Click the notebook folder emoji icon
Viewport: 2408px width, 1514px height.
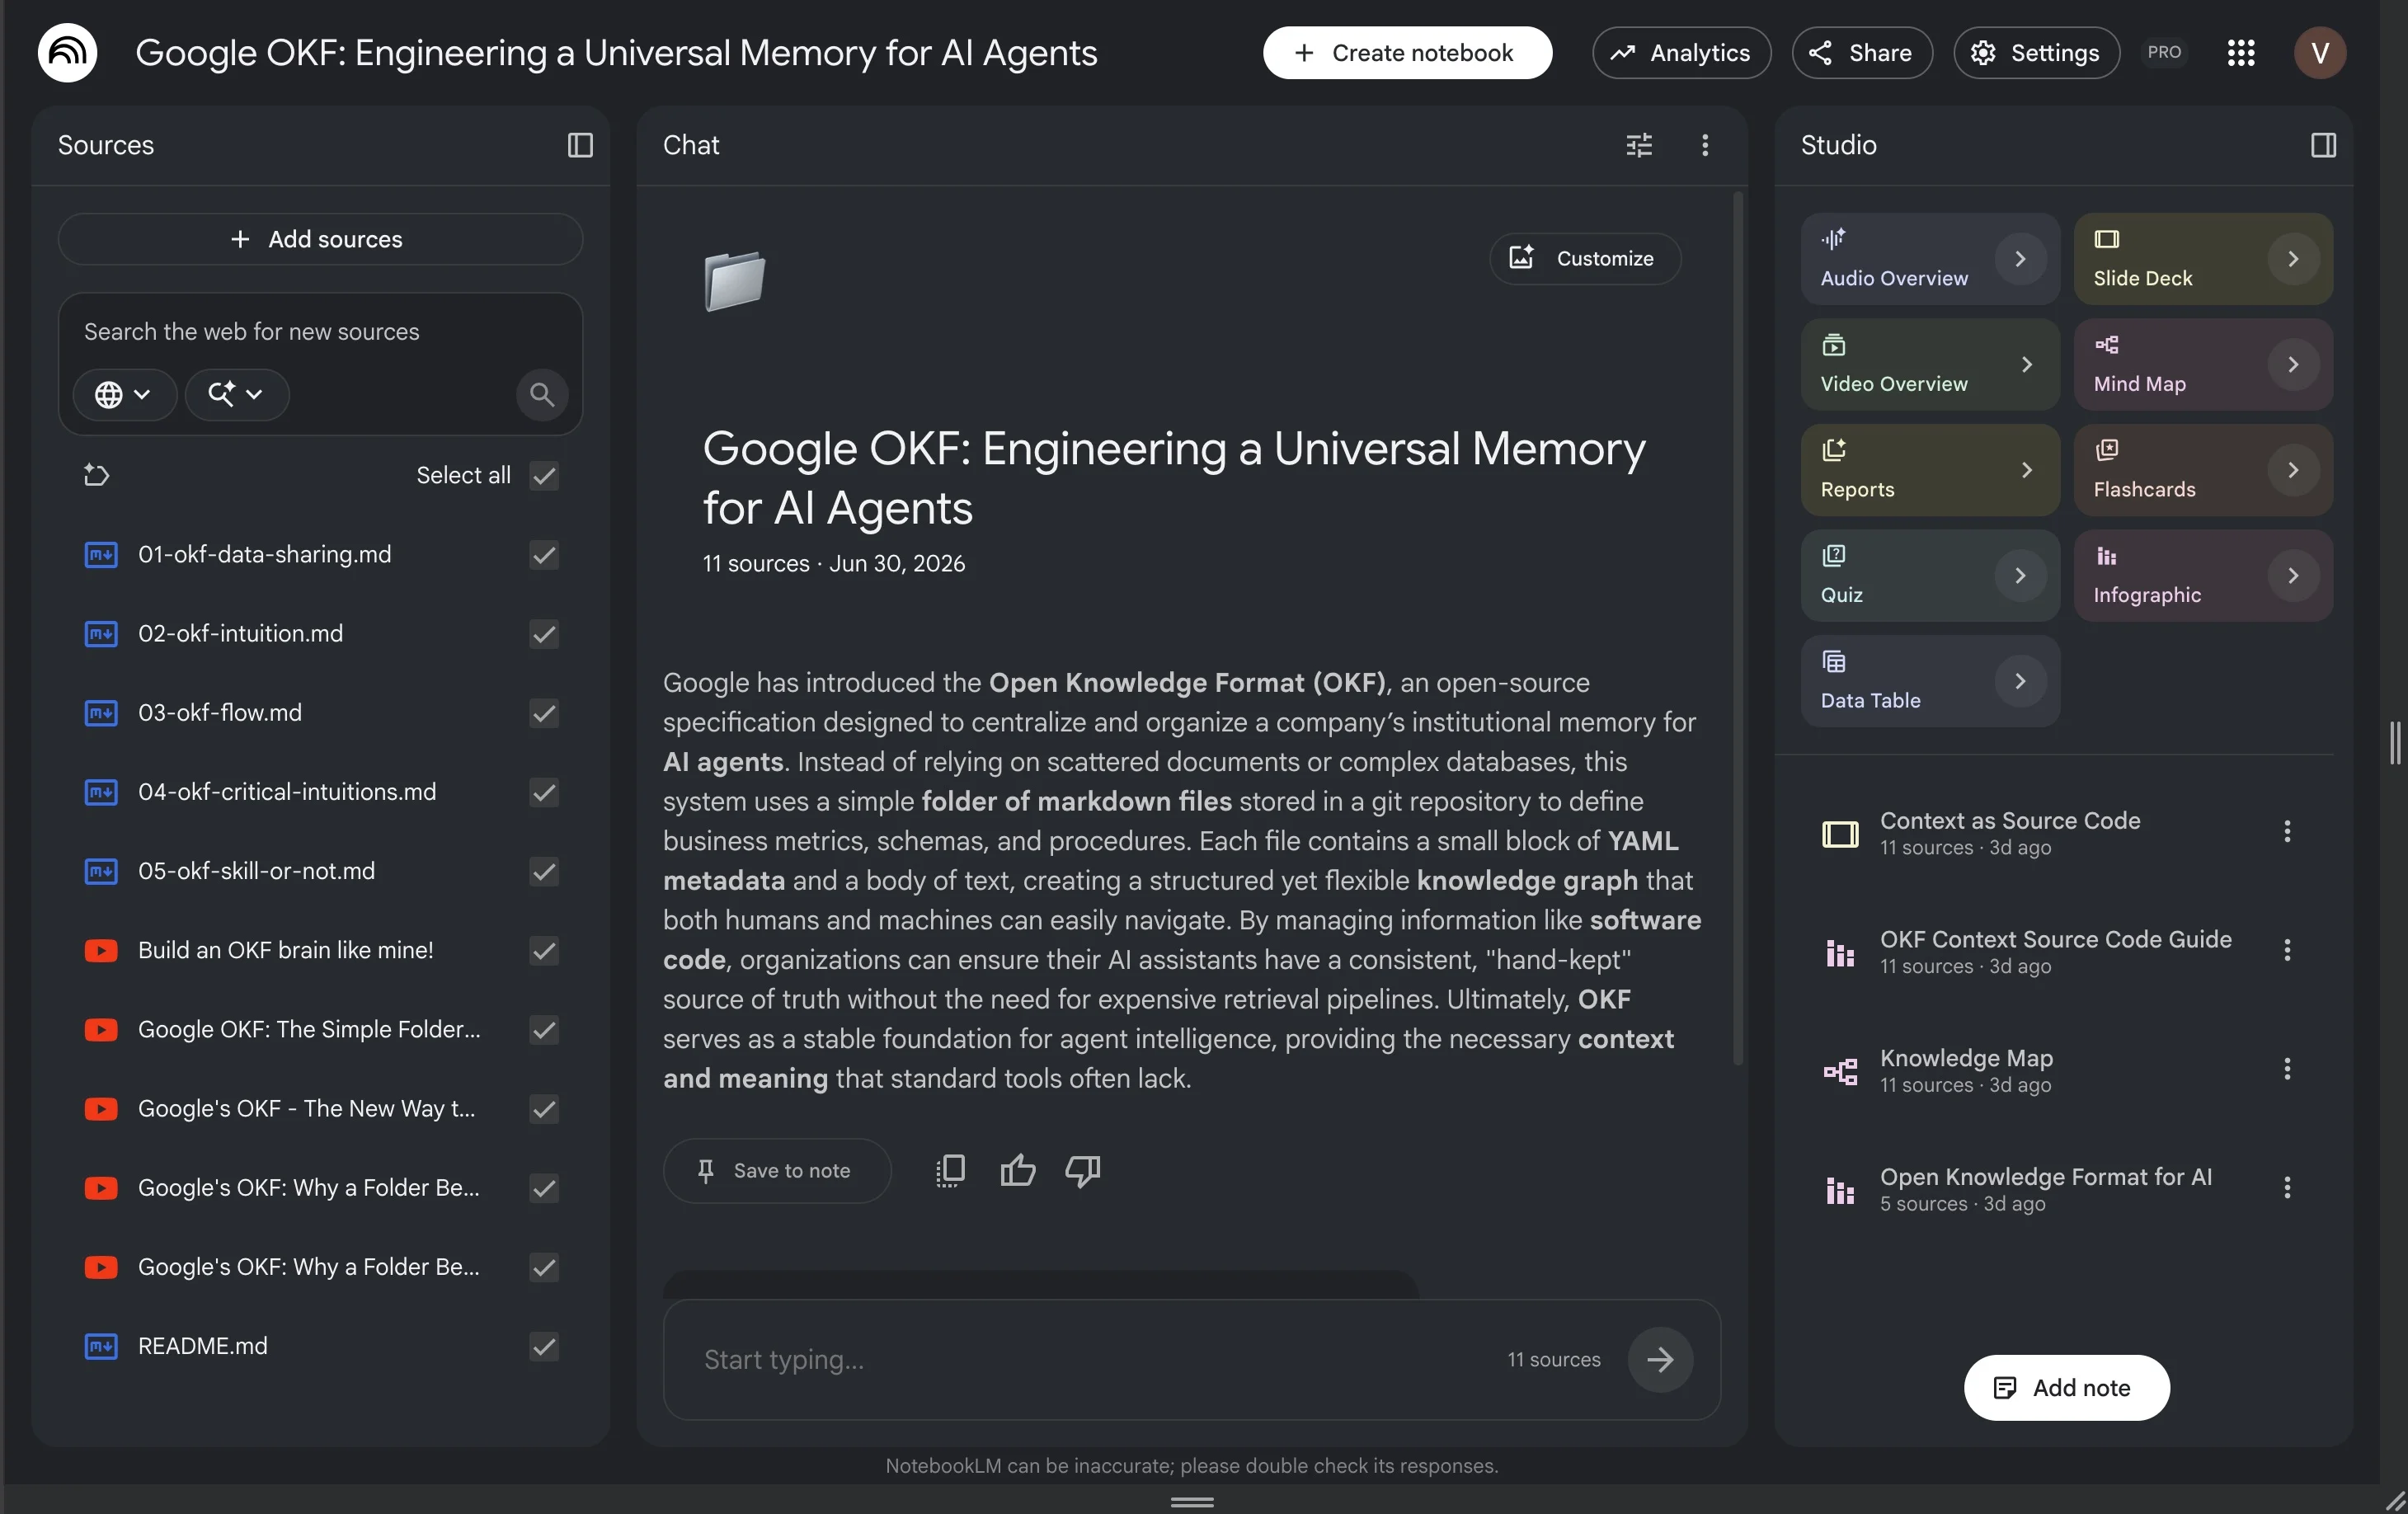pos(734,280)
